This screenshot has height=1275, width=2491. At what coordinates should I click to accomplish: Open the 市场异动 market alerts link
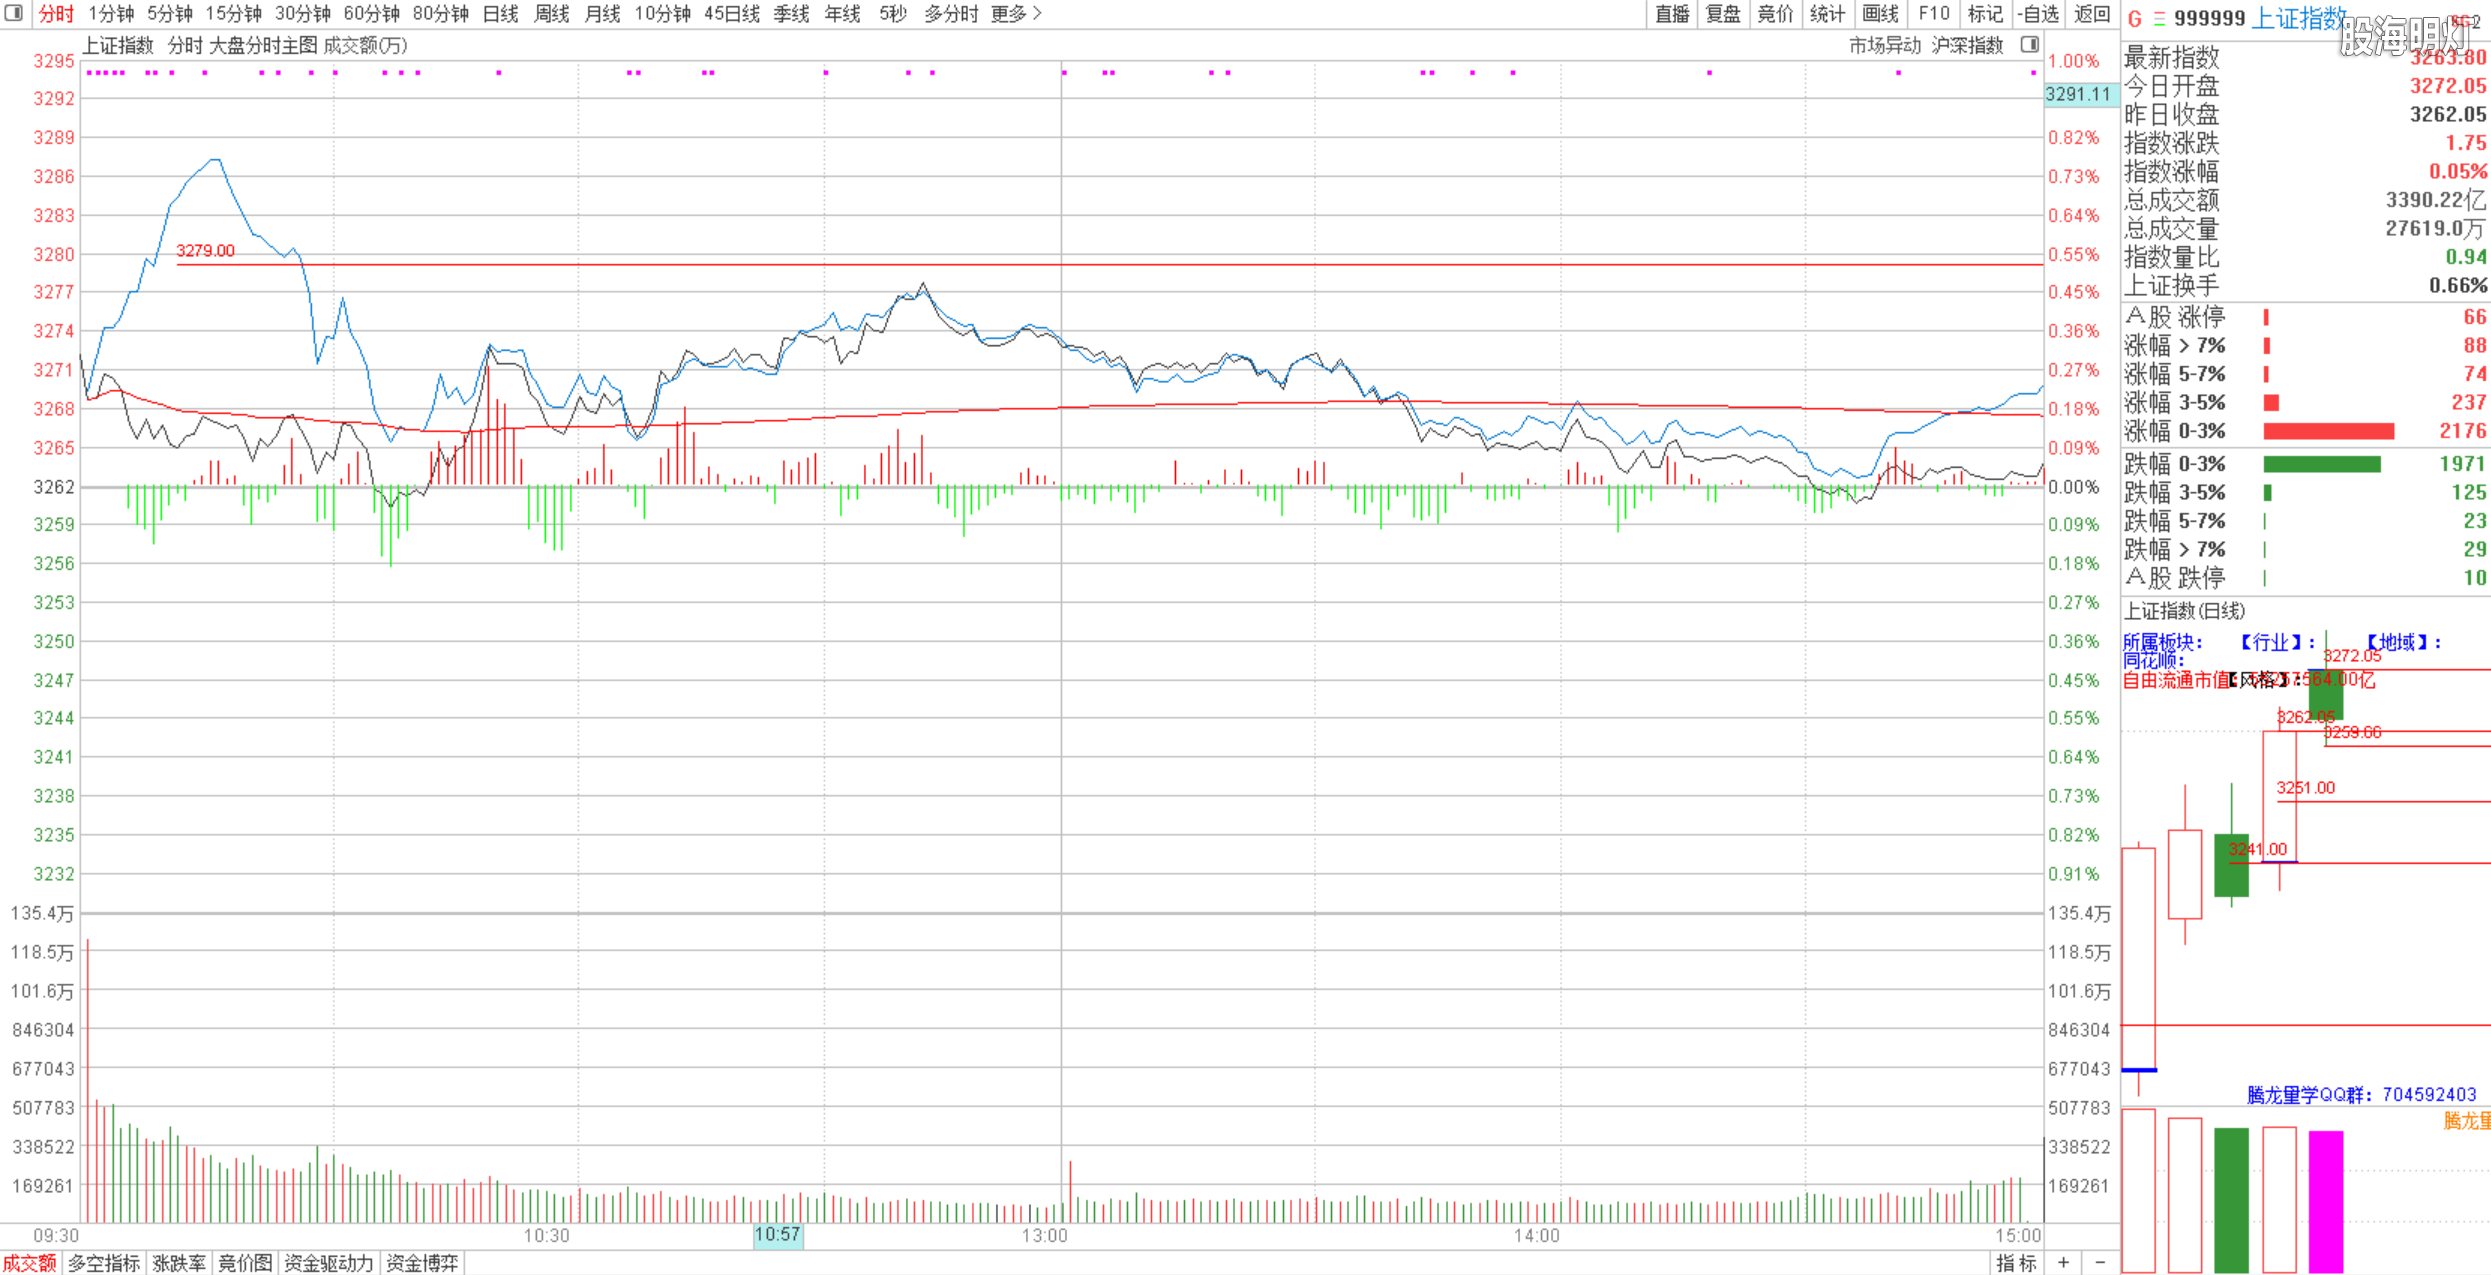1884,45
